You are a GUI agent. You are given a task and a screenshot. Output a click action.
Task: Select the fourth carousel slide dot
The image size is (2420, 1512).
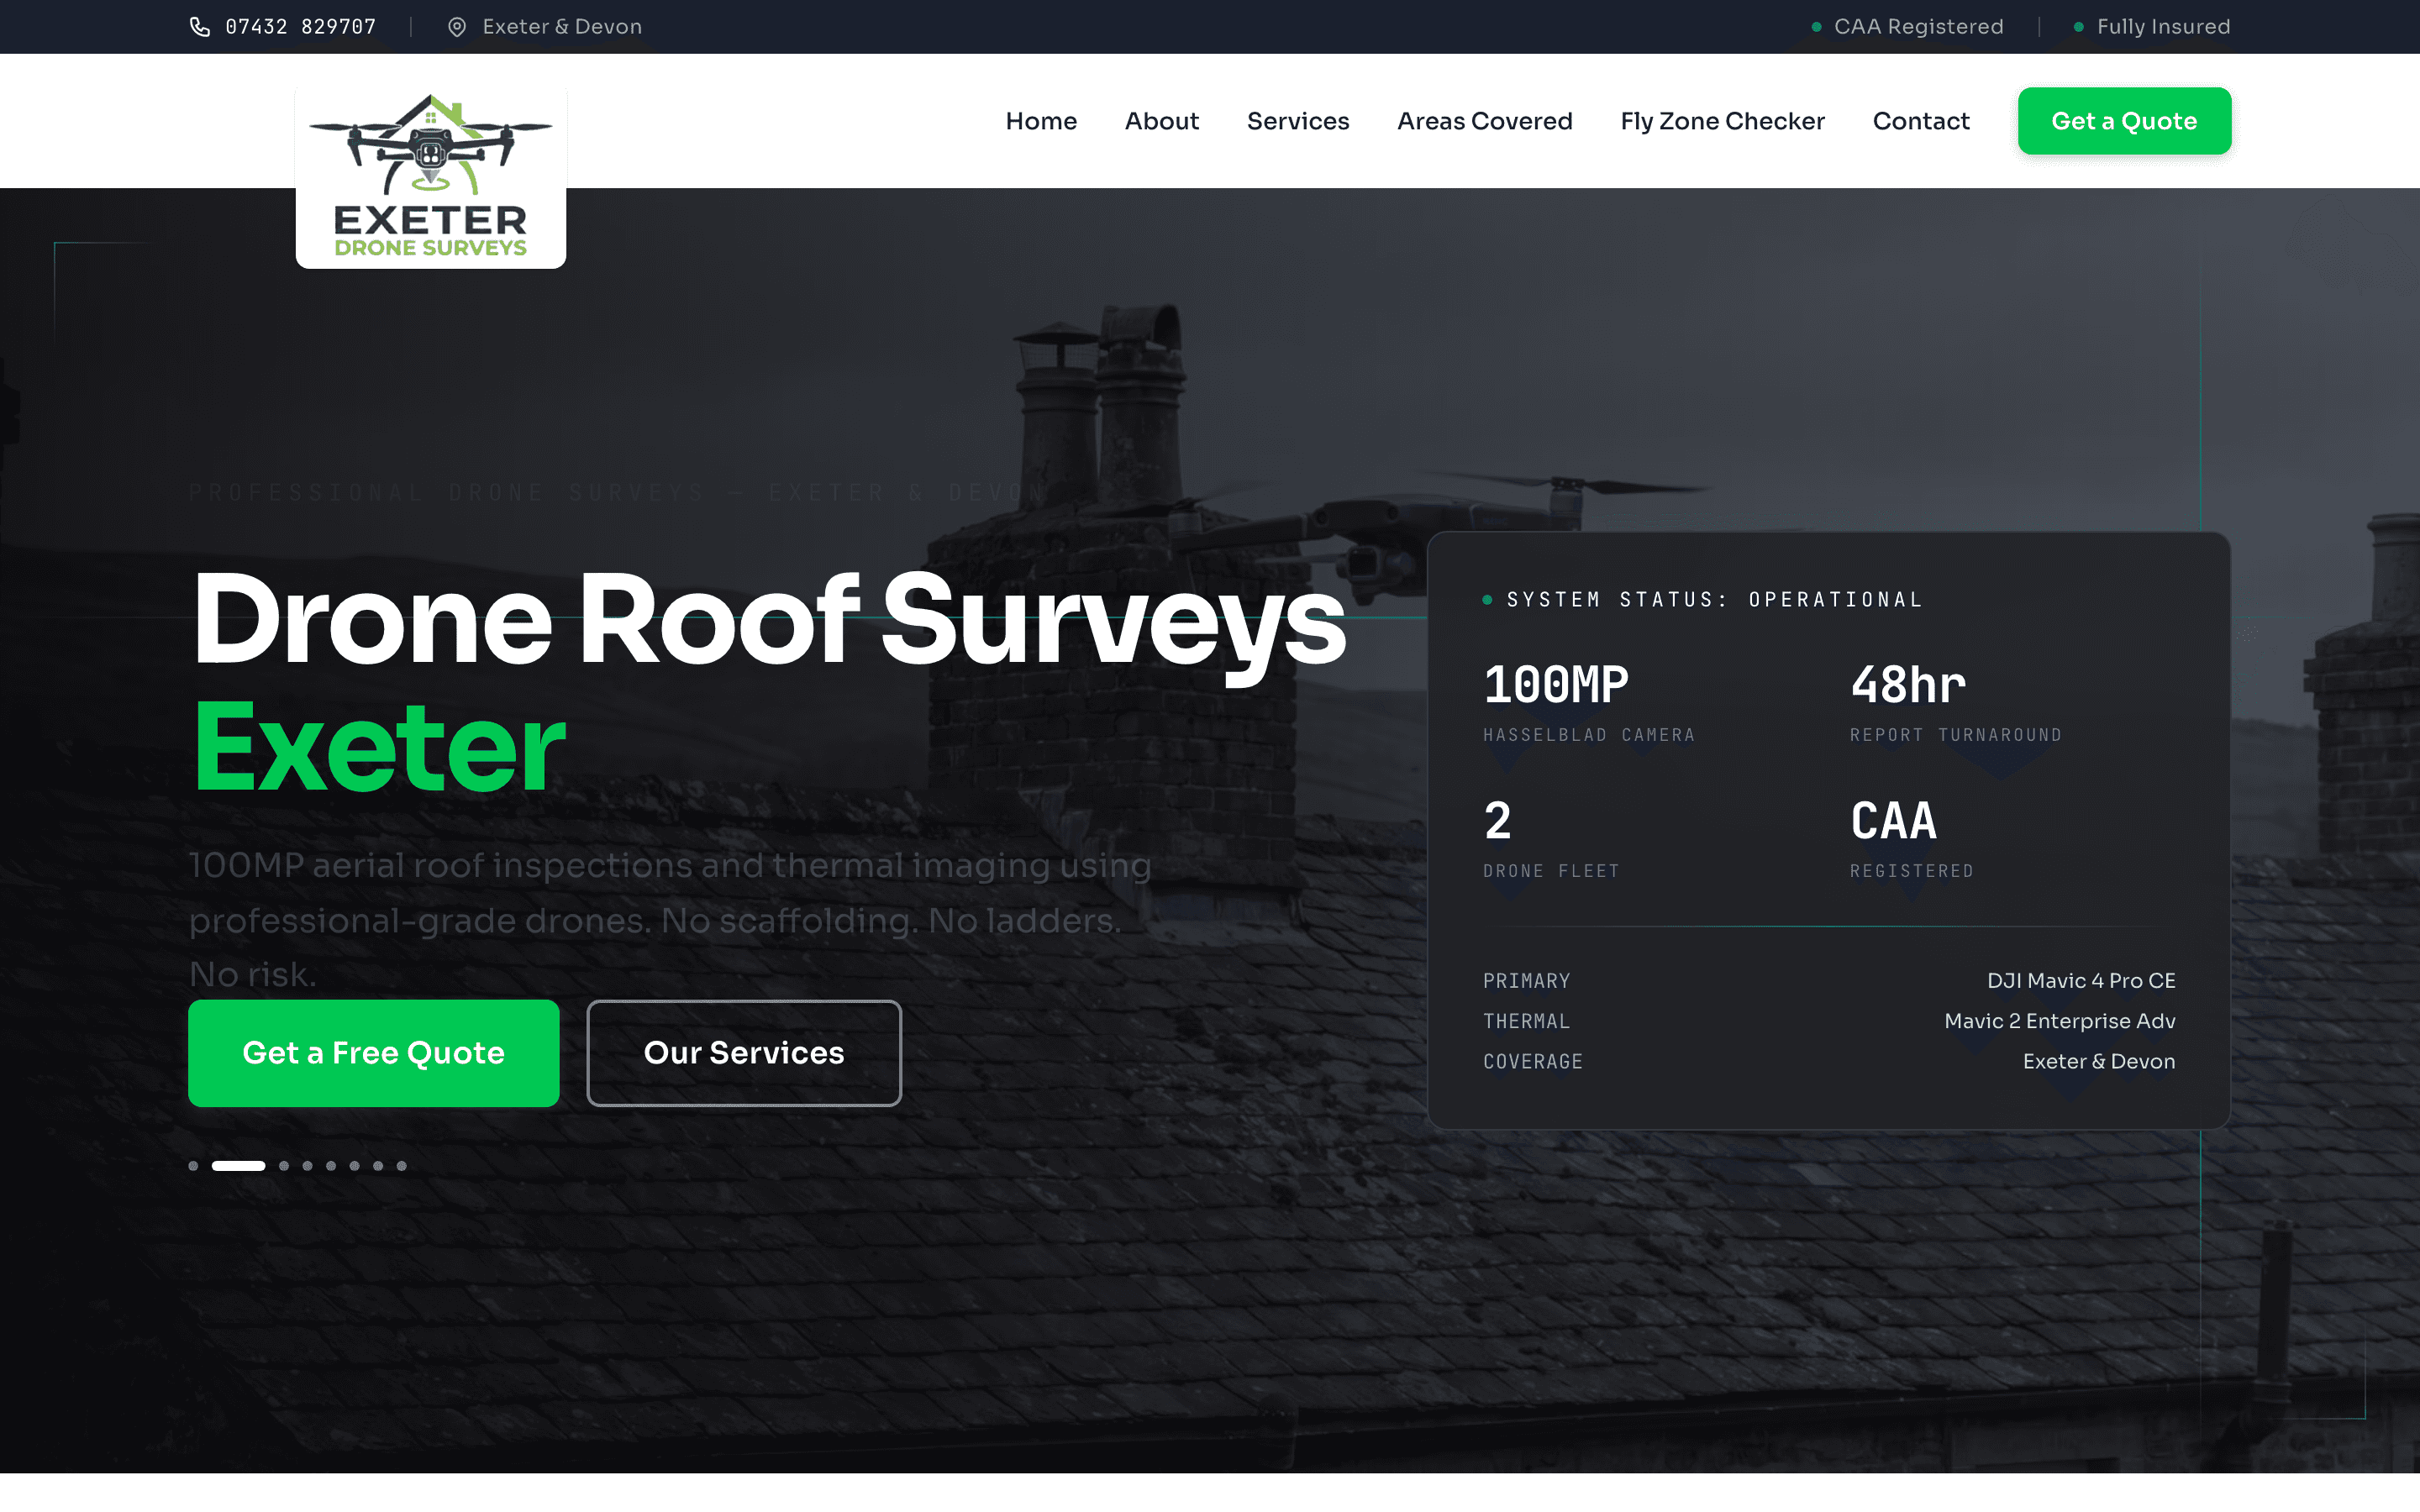coord(308,1166)
